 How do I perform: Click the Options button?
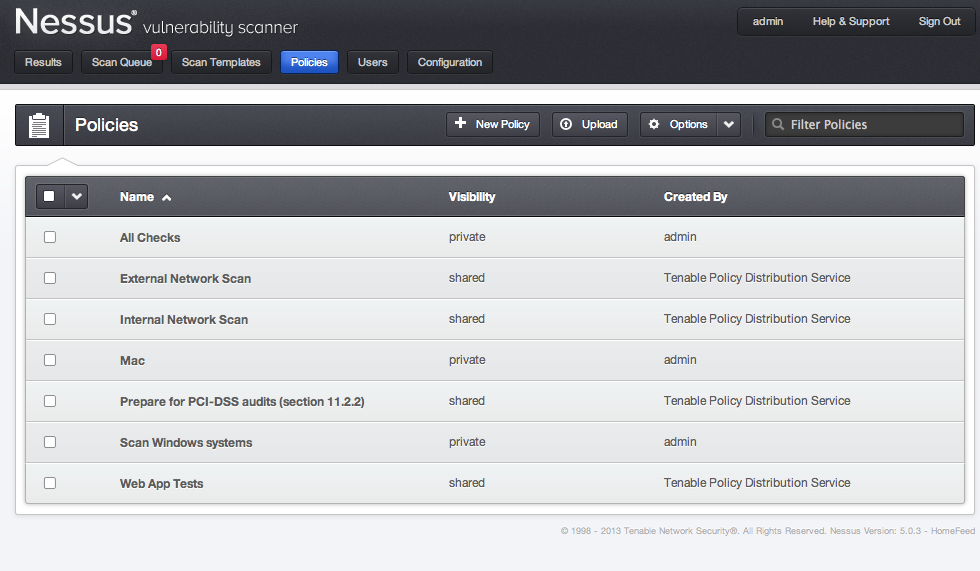click(x=679, y=124)
